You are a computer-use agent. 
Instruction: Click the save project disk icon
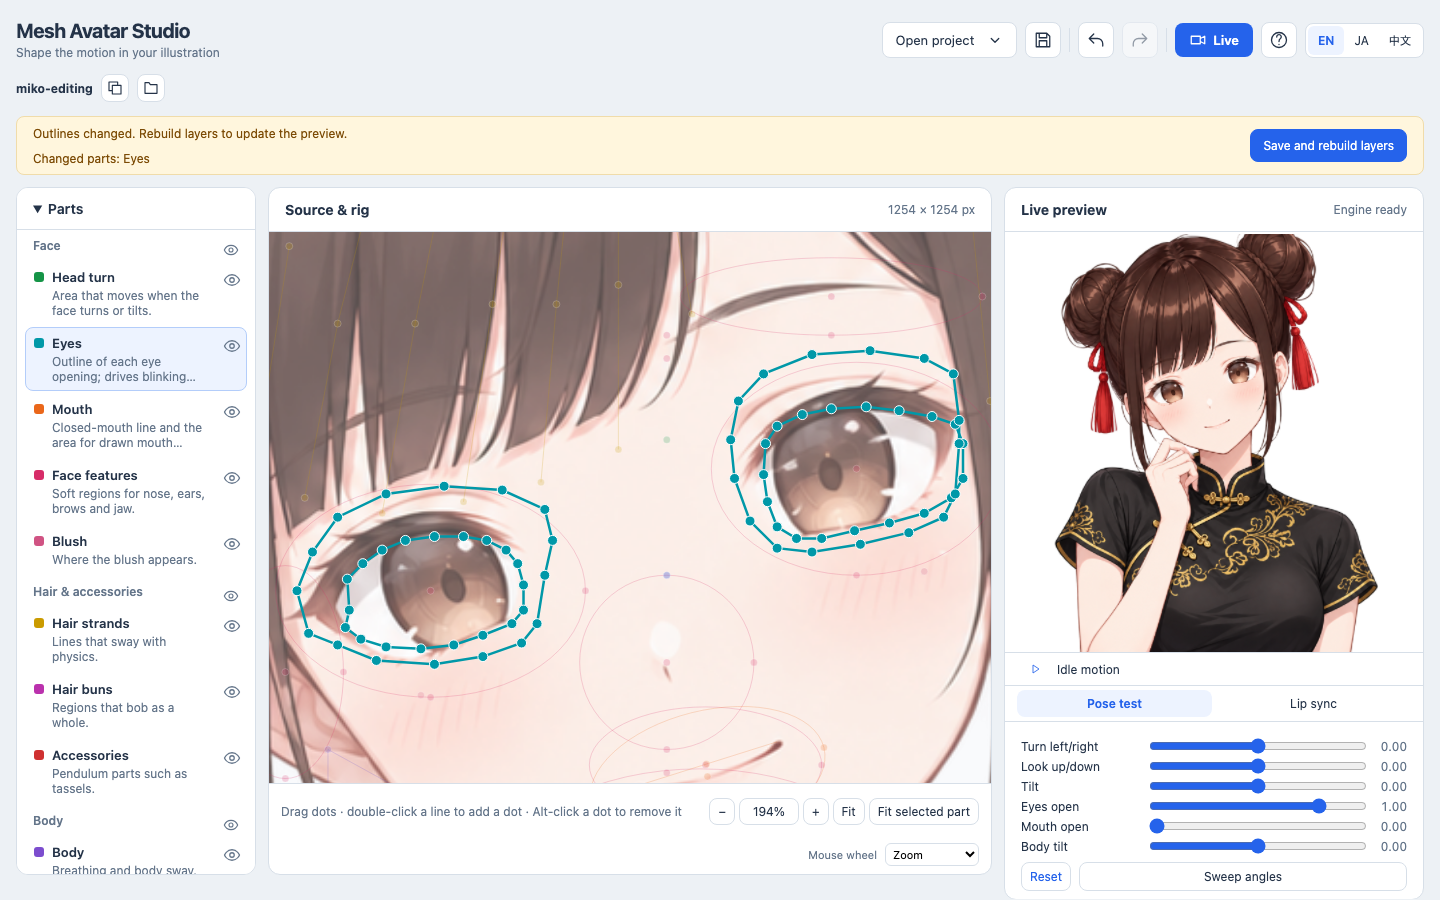(x=1043, y=40)
